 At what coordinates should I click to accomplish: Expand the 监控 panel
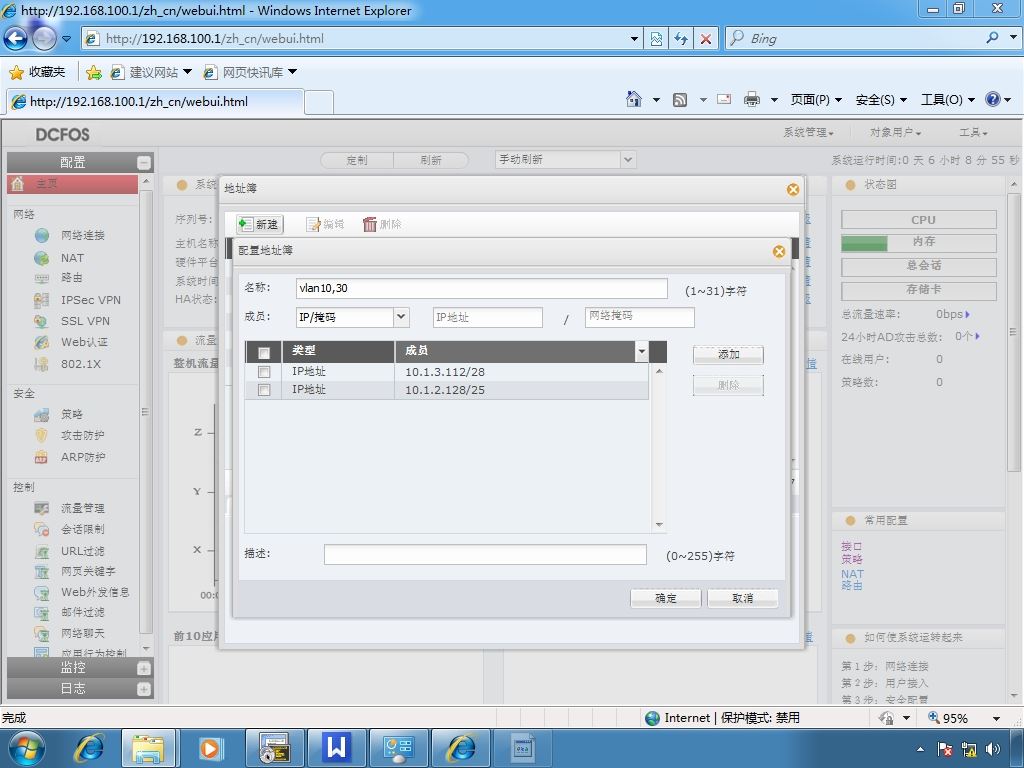click(x=144, y=669)
